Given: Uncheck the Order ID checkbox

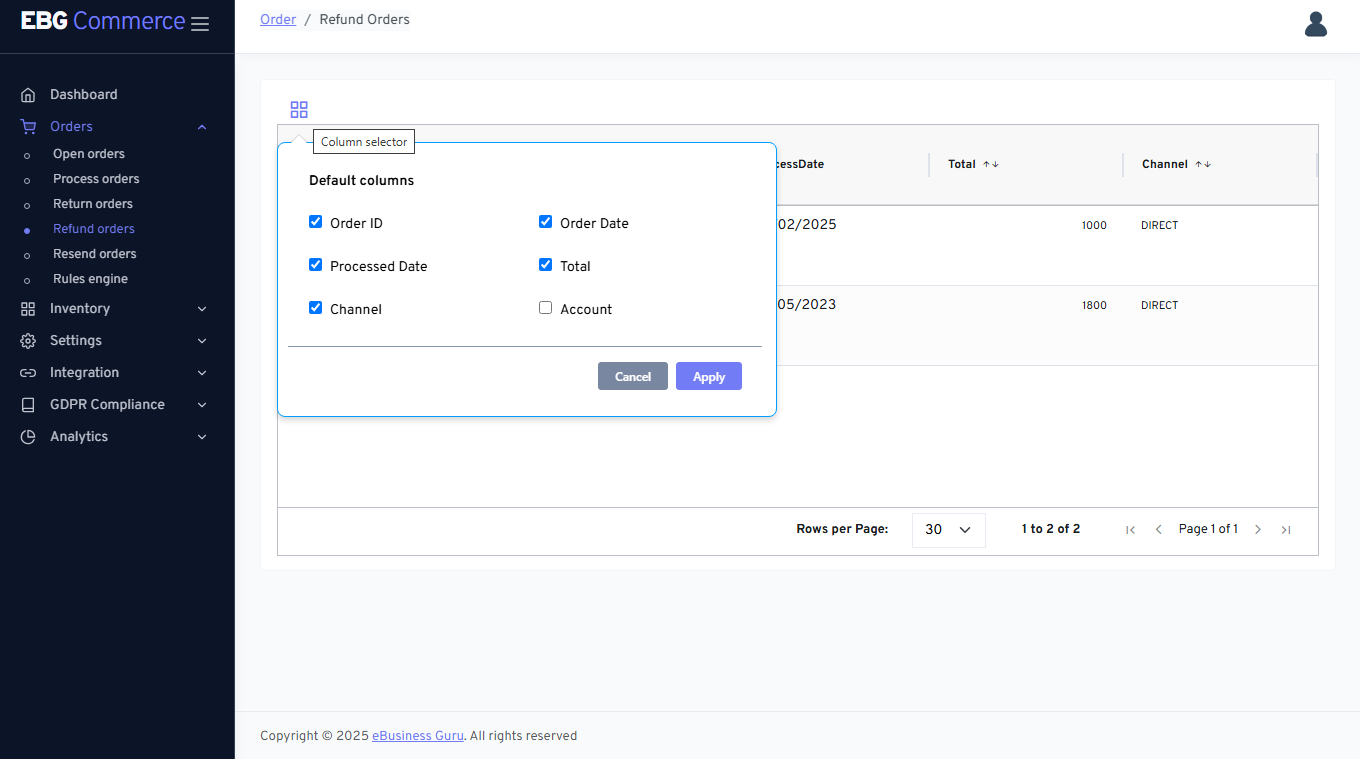Looking at the screenshot, I should tap(316, 222).
